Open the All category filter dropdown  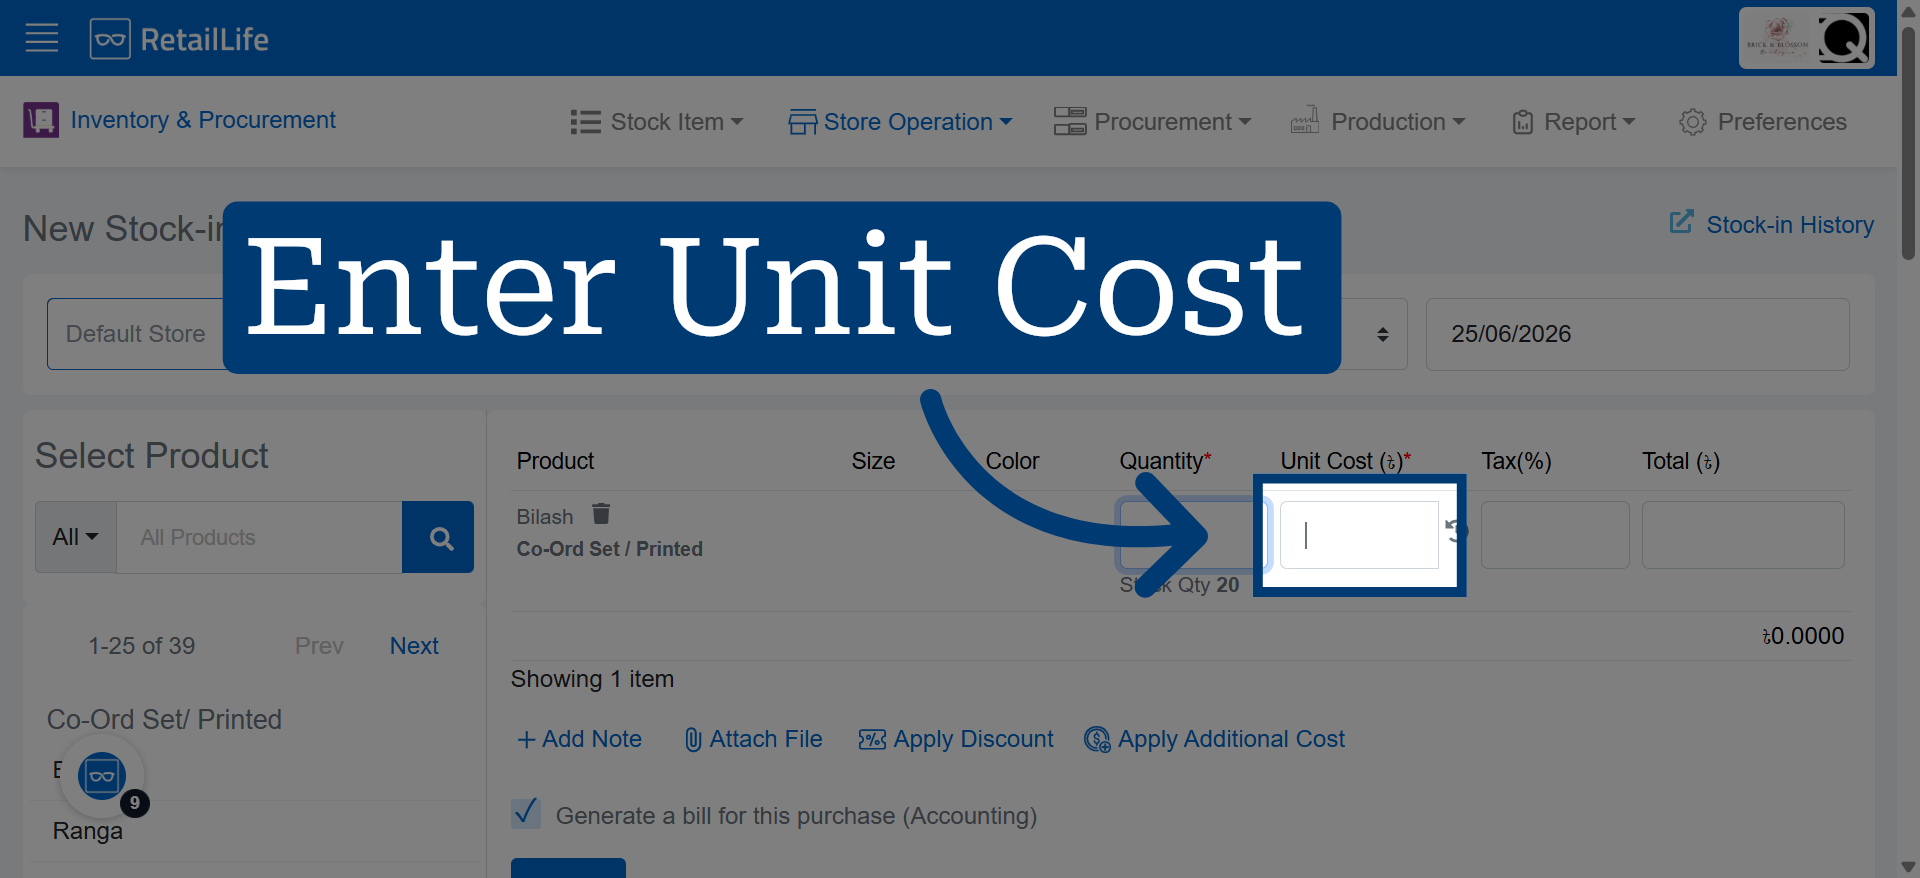76,537
